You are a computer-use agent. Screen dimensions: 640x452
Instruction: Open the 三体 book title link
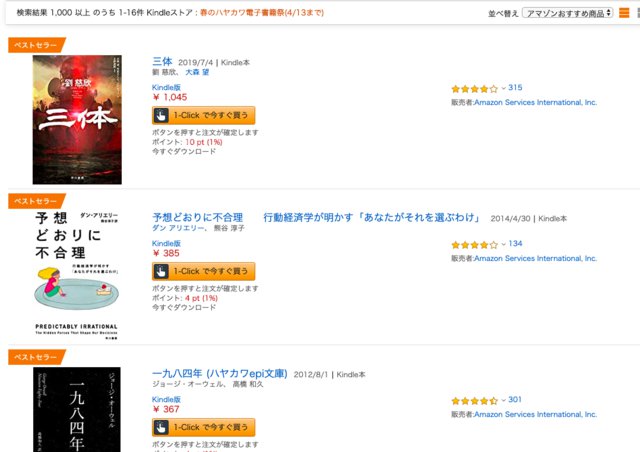pyautogui.click(x=162, y=61)
